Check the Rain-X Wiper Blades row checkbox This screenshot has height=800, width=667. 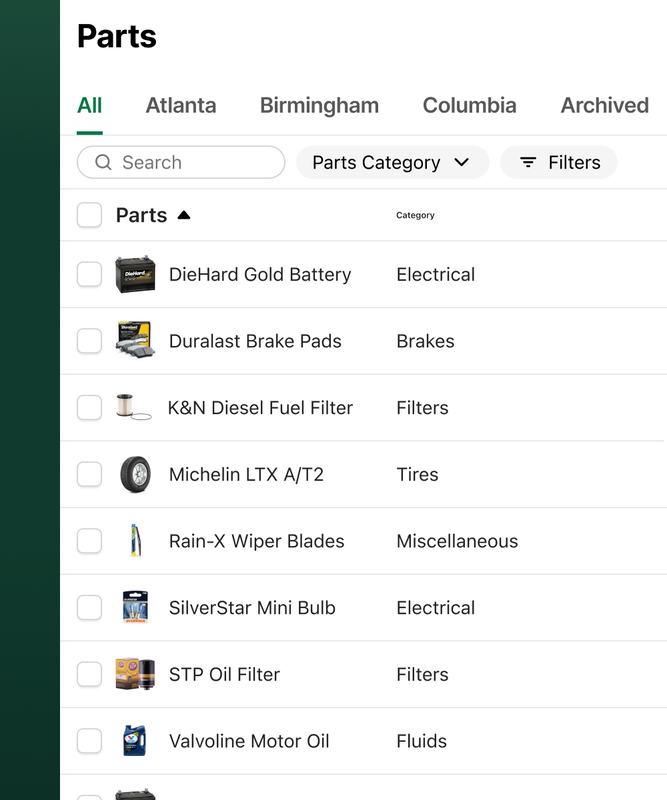click(89, 540)
